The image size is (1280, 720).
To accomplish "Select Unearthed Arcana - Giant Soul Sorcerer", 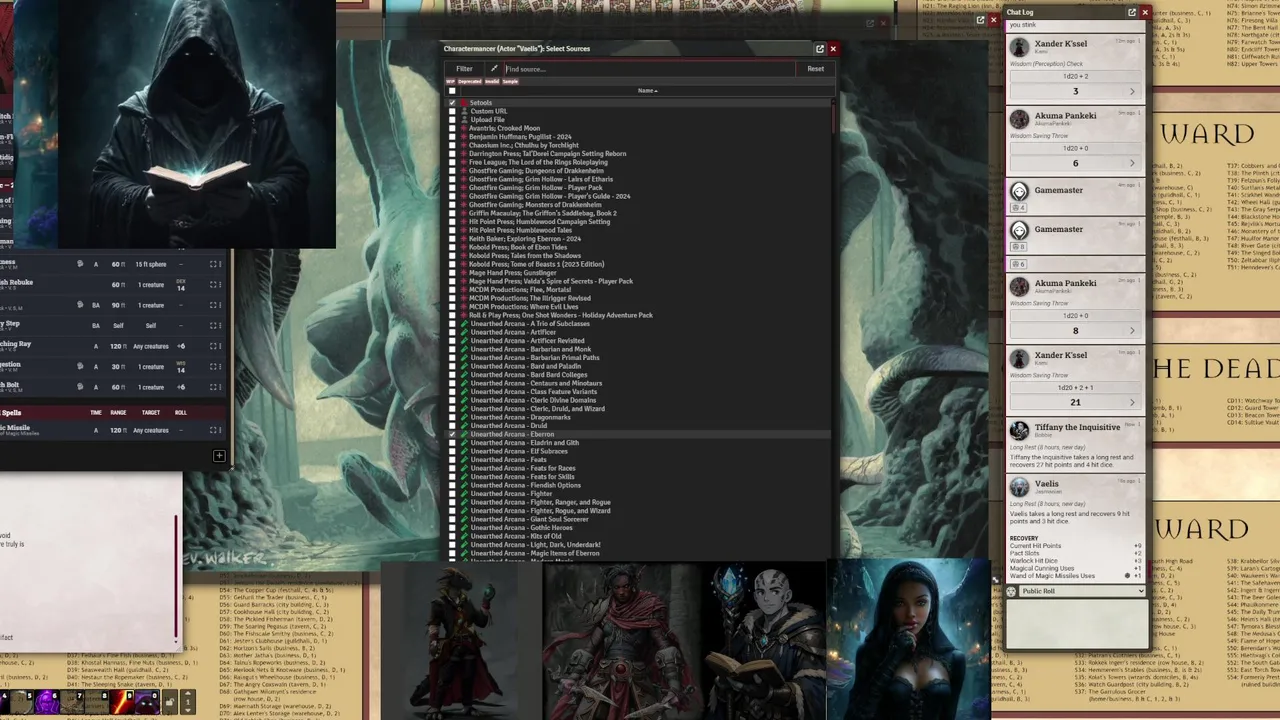I will tap(640, 519).
